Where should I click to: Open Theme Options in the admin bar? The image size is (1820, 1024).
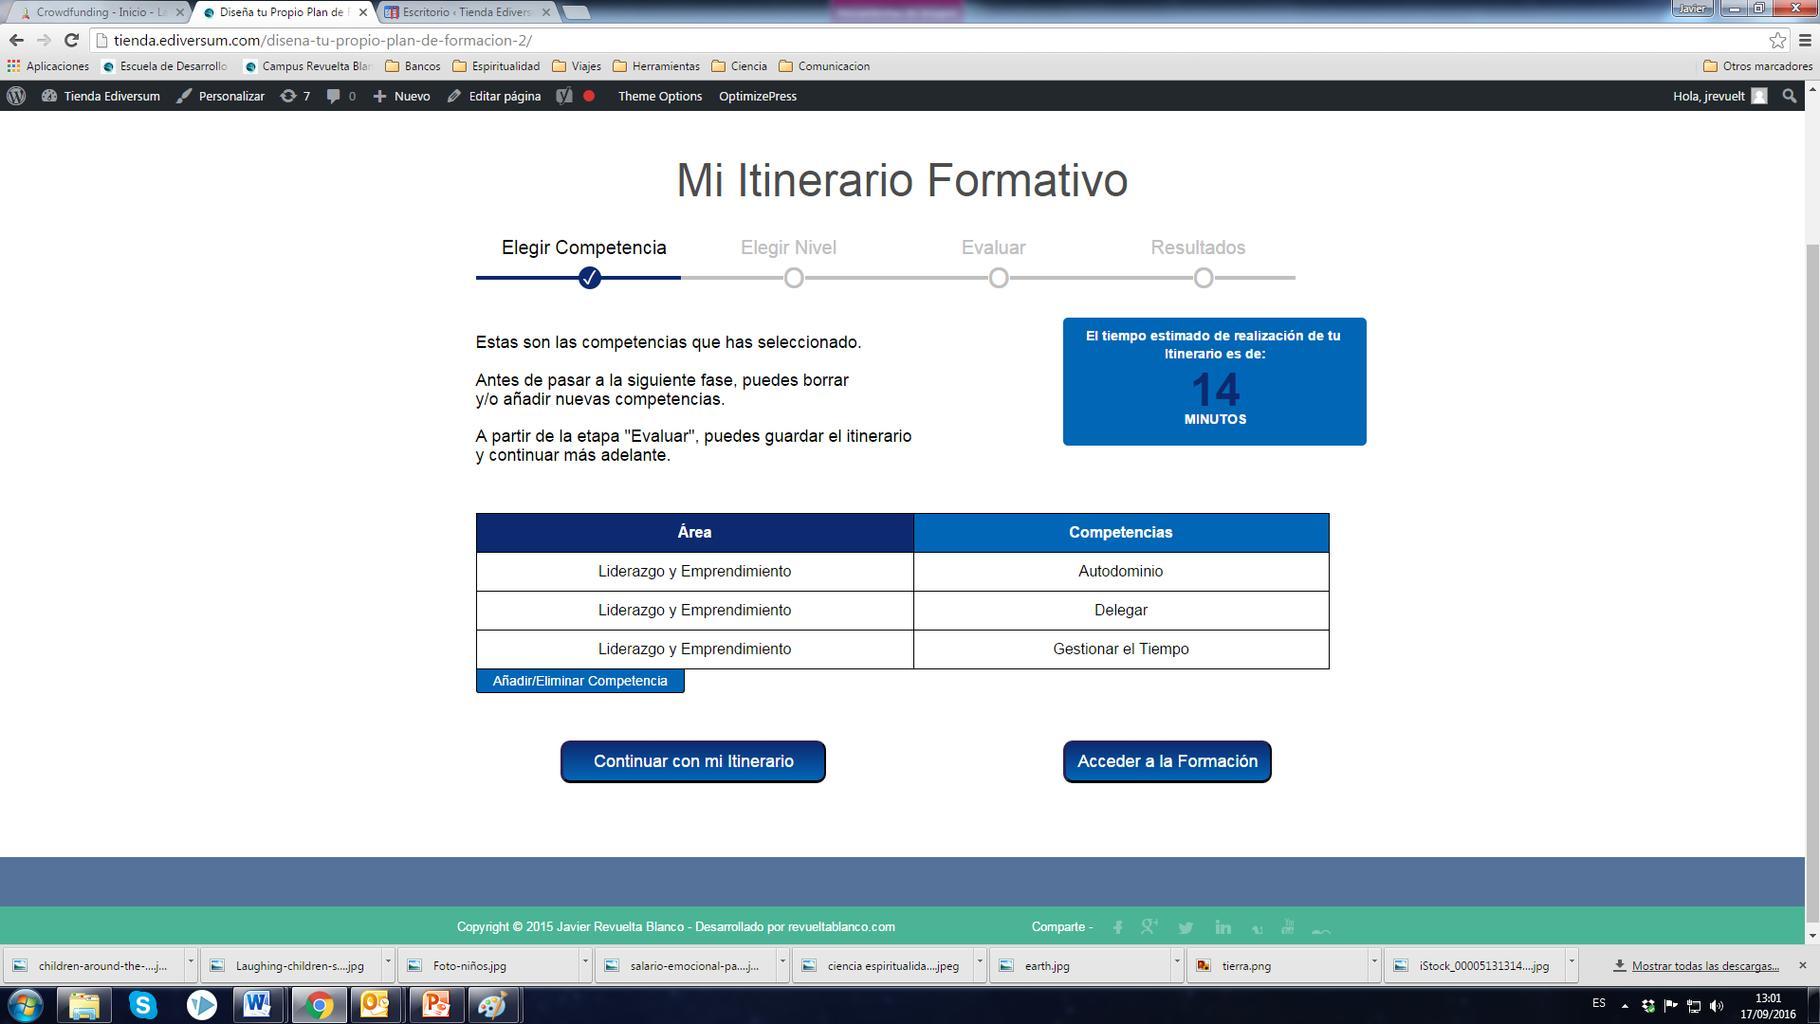coord(659,96)
